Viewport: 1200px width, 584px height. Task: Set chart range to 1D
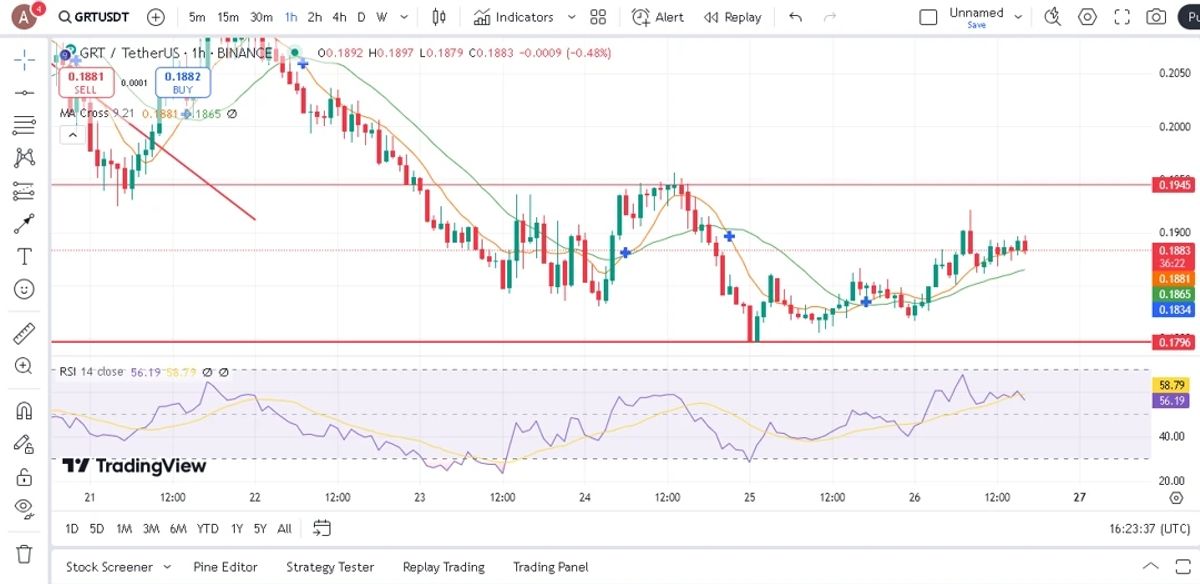click(72, 528)
